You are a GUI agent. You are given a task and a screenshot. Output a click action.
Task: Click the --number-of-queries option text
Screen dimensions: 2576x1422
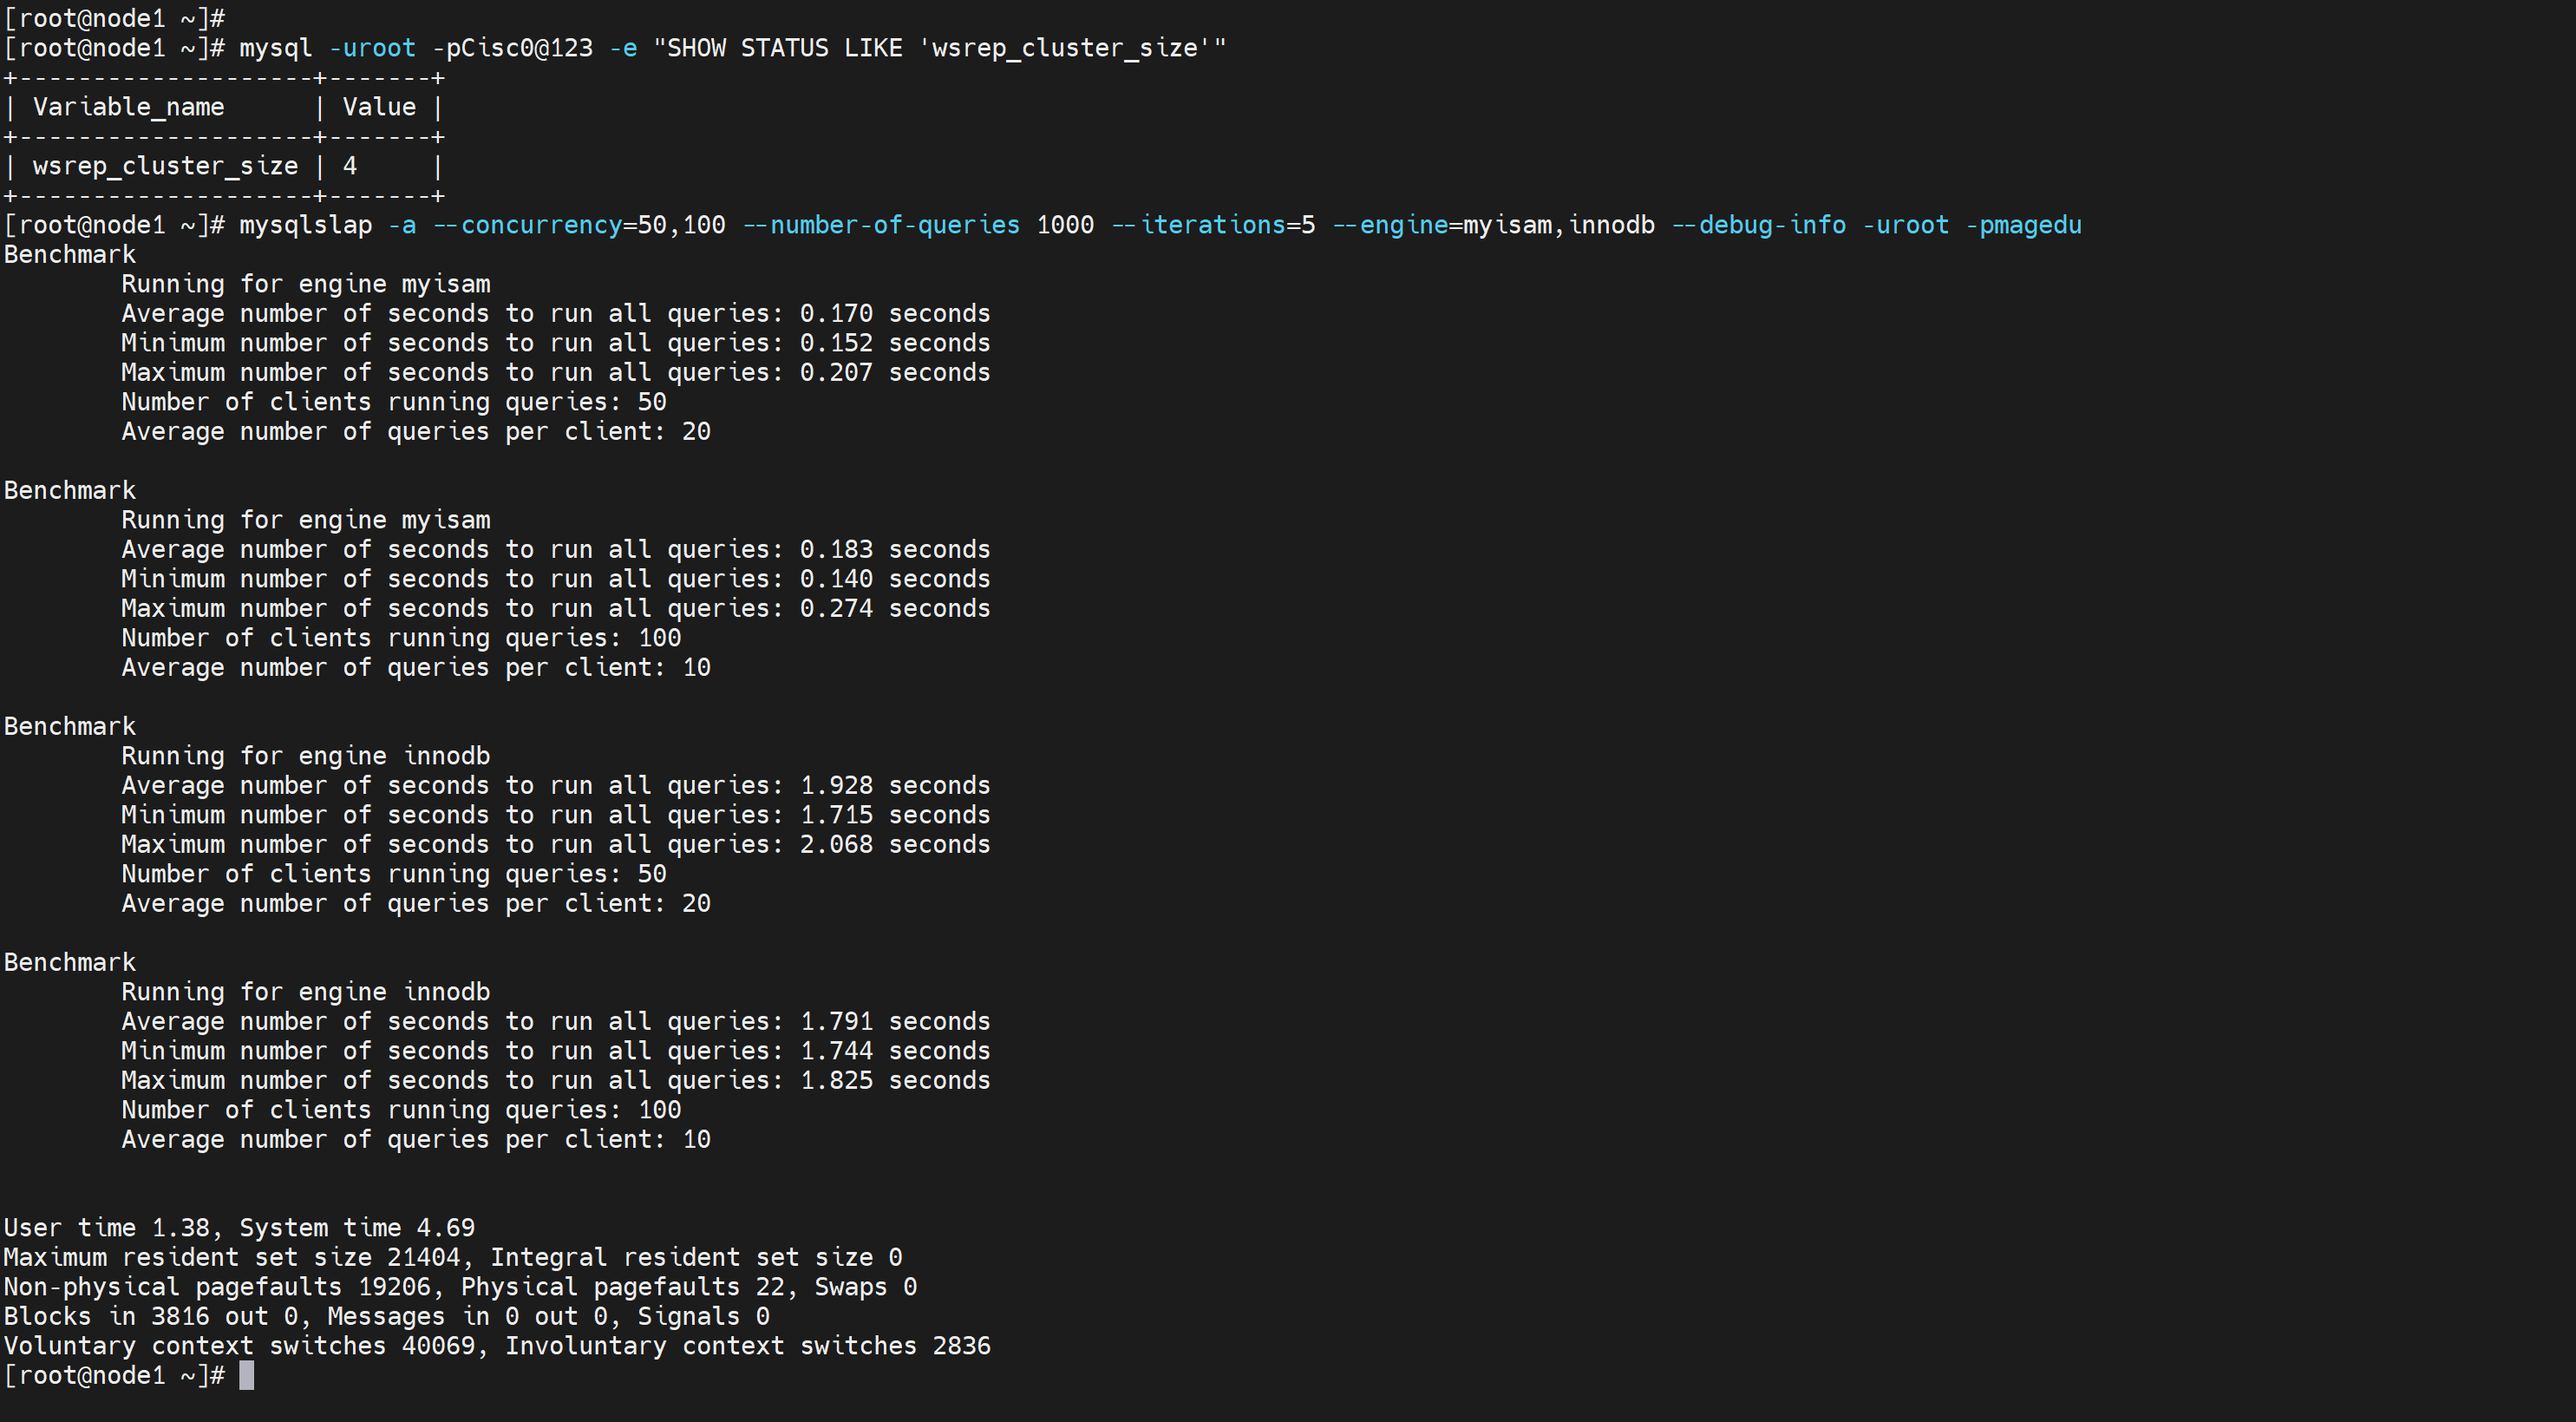tap(881, 225)
